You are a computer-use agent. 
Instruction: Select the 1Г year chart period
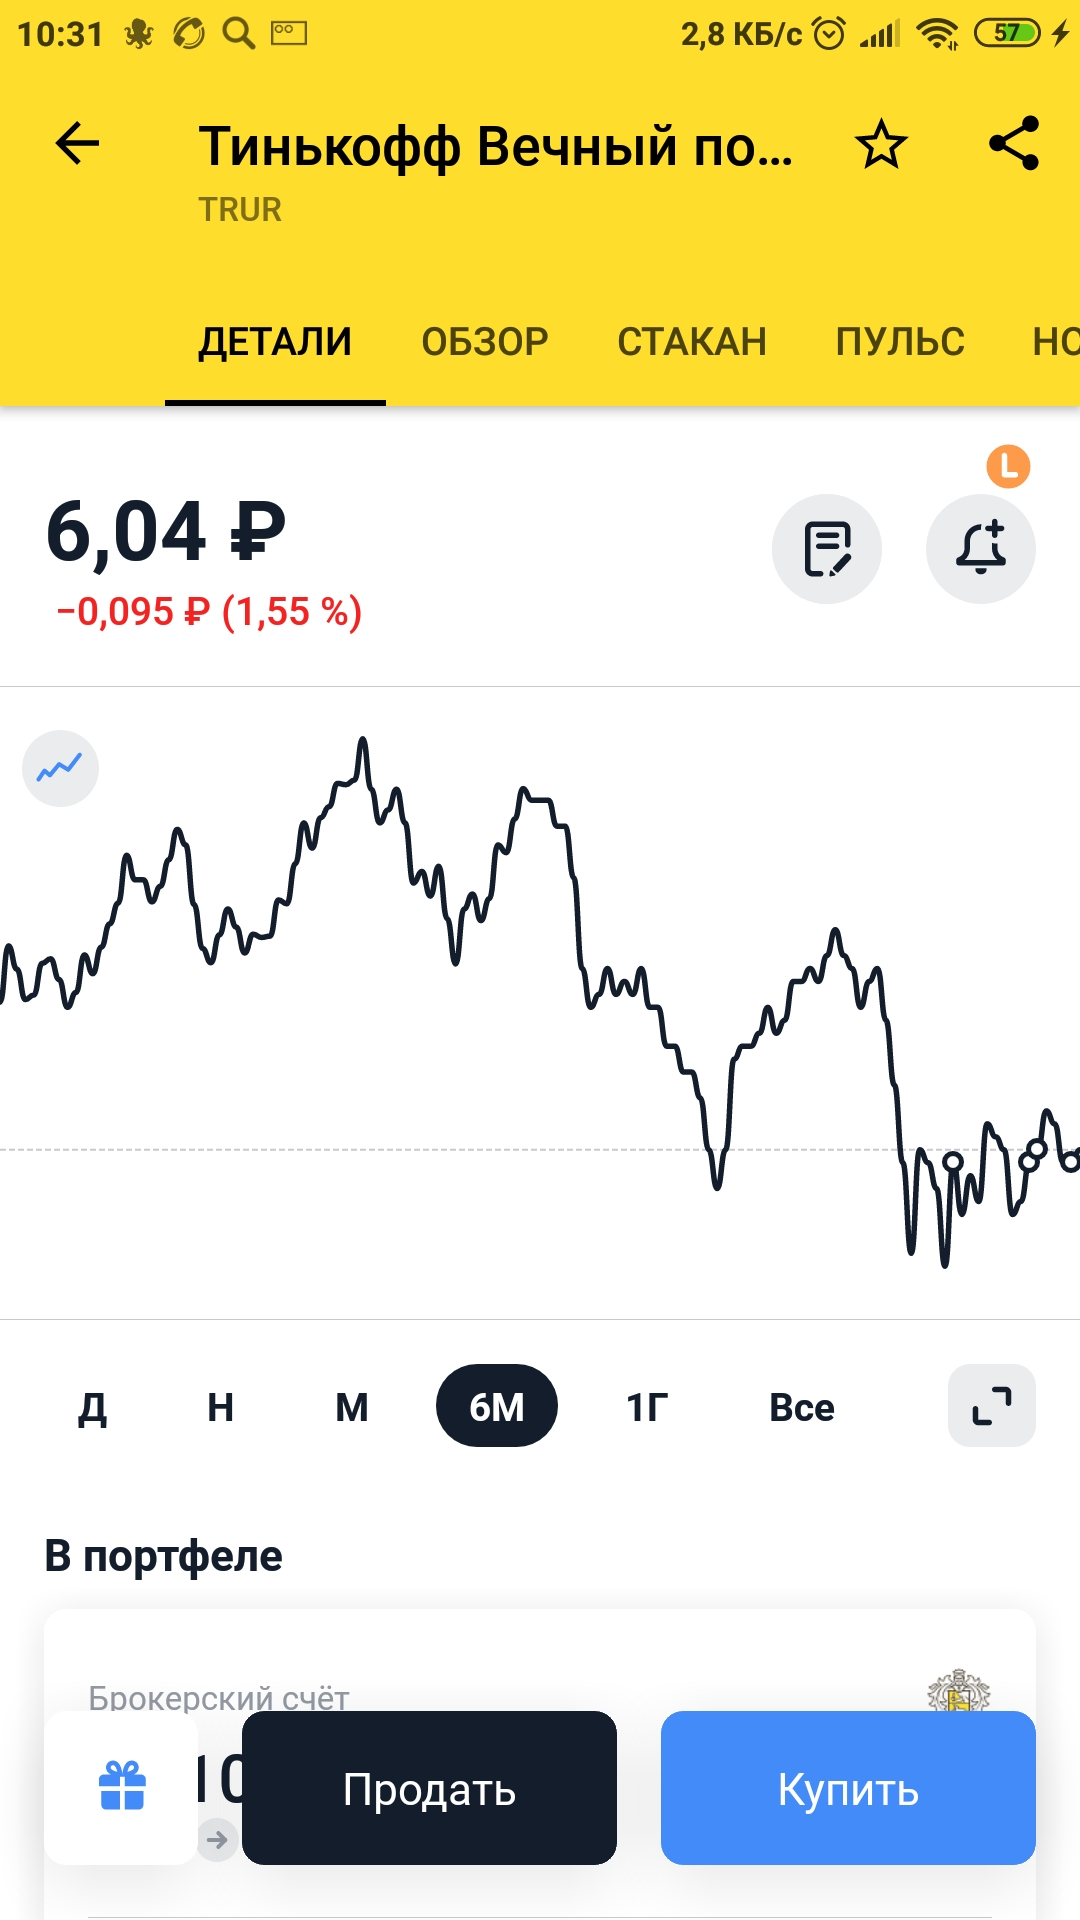(648, 1407)
